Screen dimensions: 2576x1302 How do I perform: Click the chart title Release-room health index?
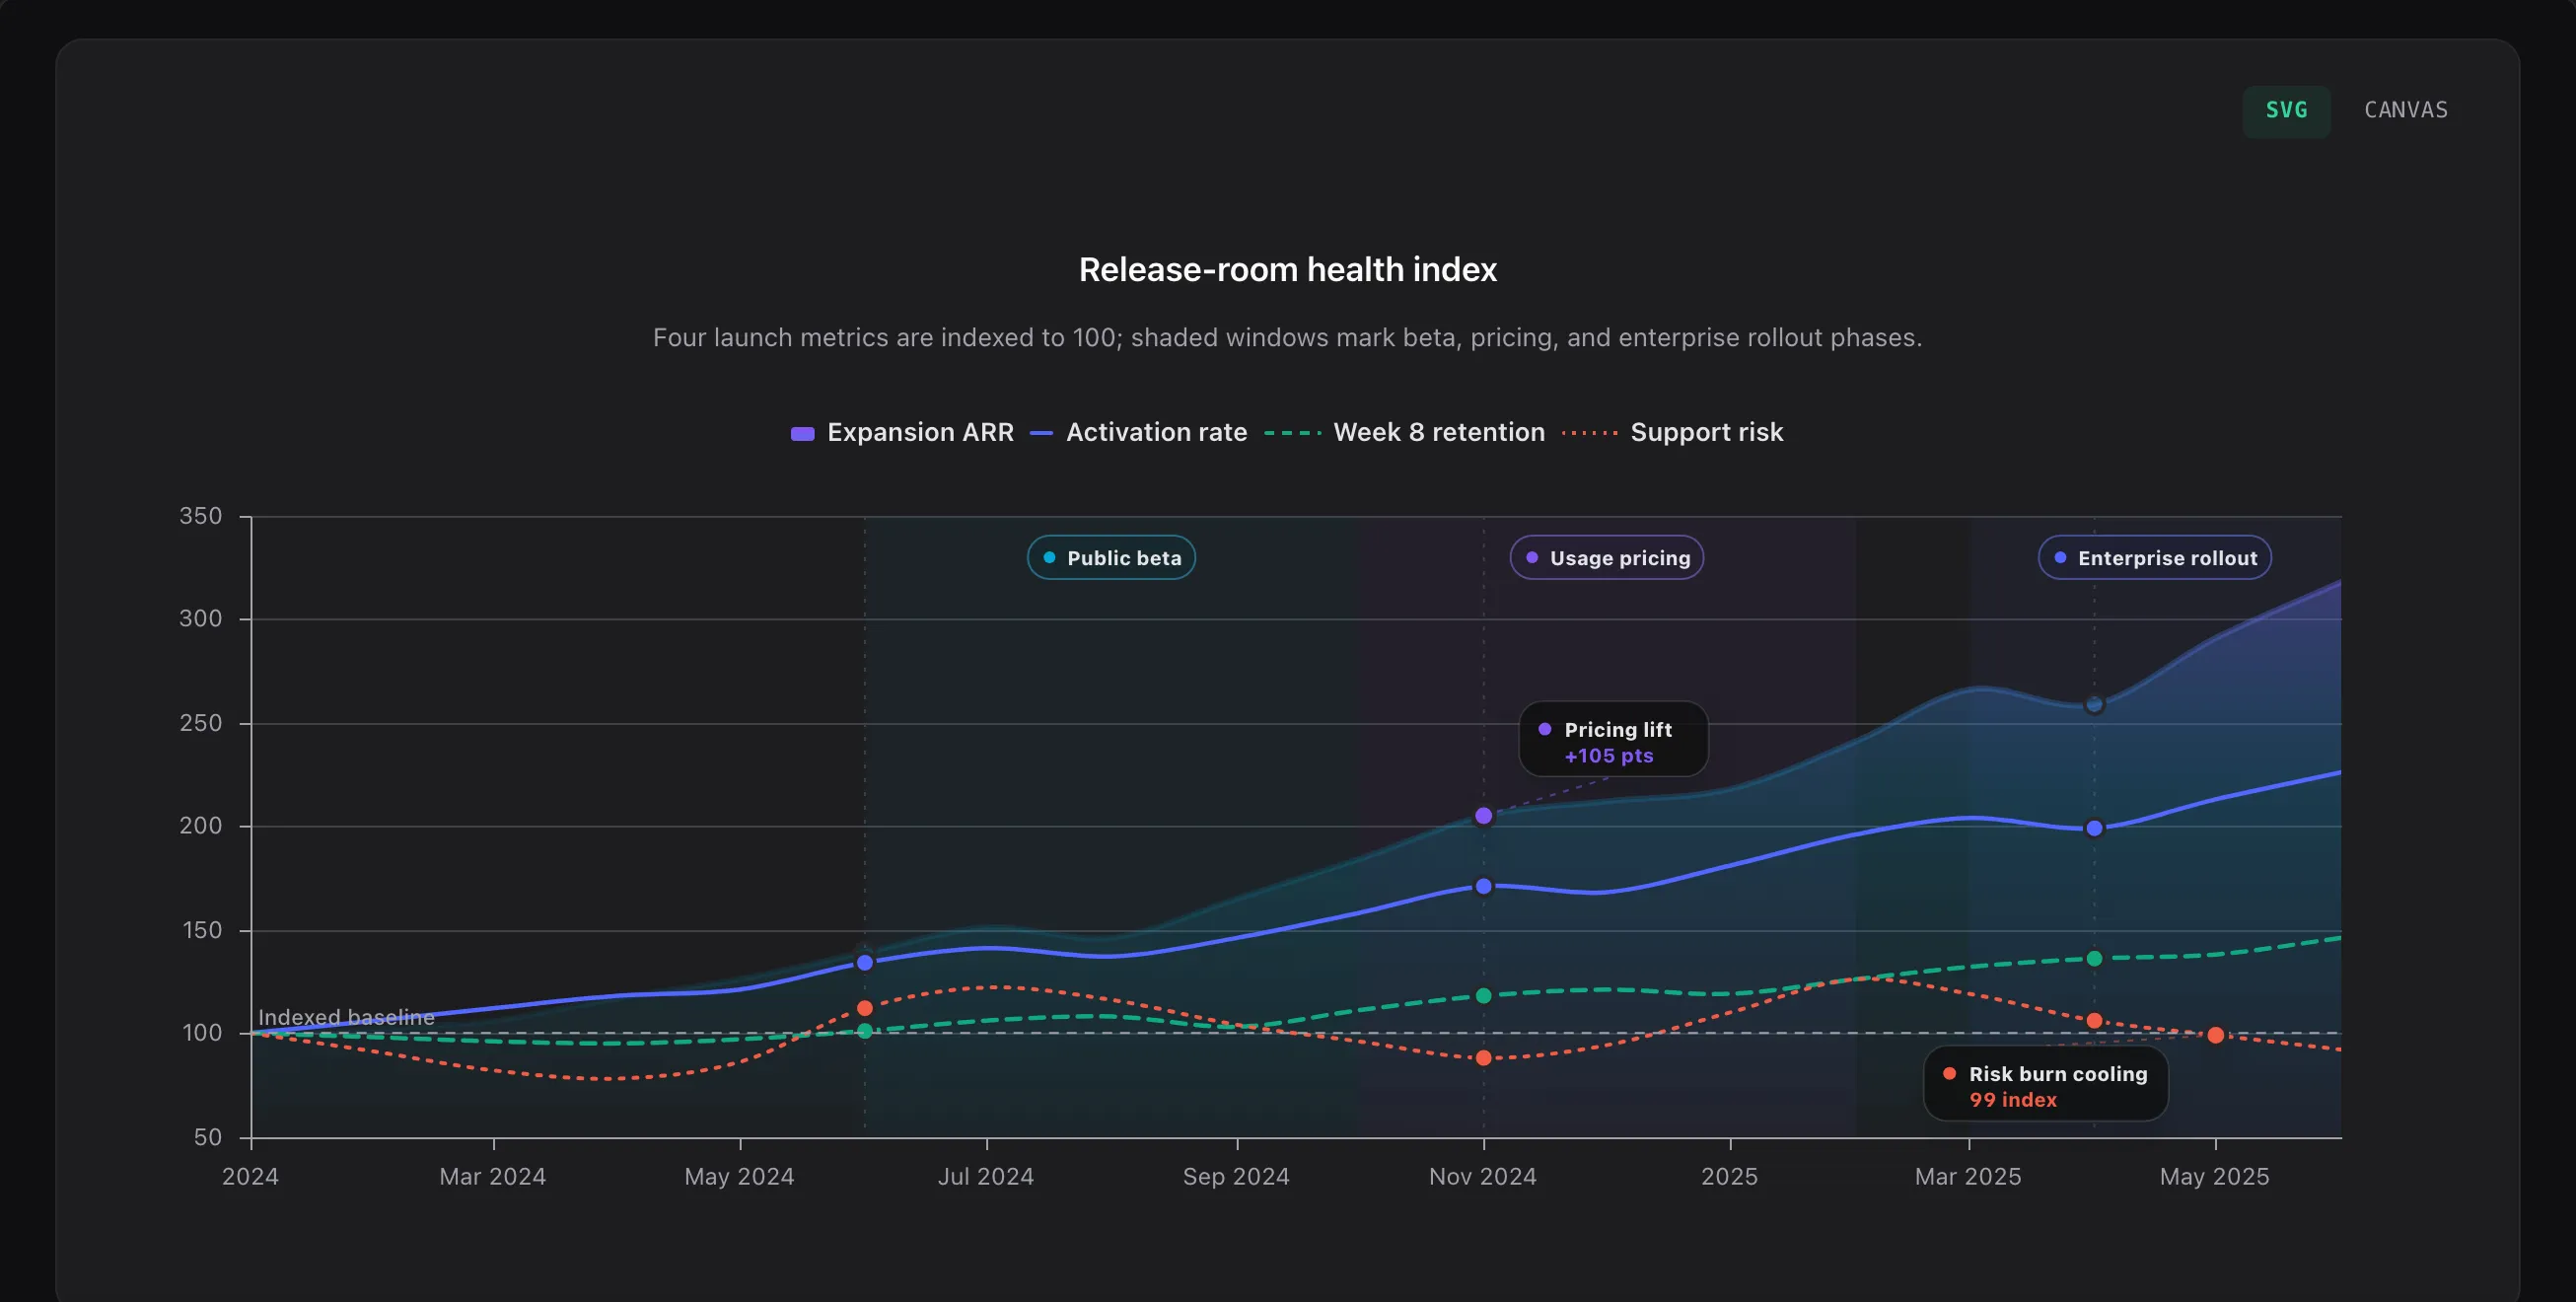[1288, 270]
